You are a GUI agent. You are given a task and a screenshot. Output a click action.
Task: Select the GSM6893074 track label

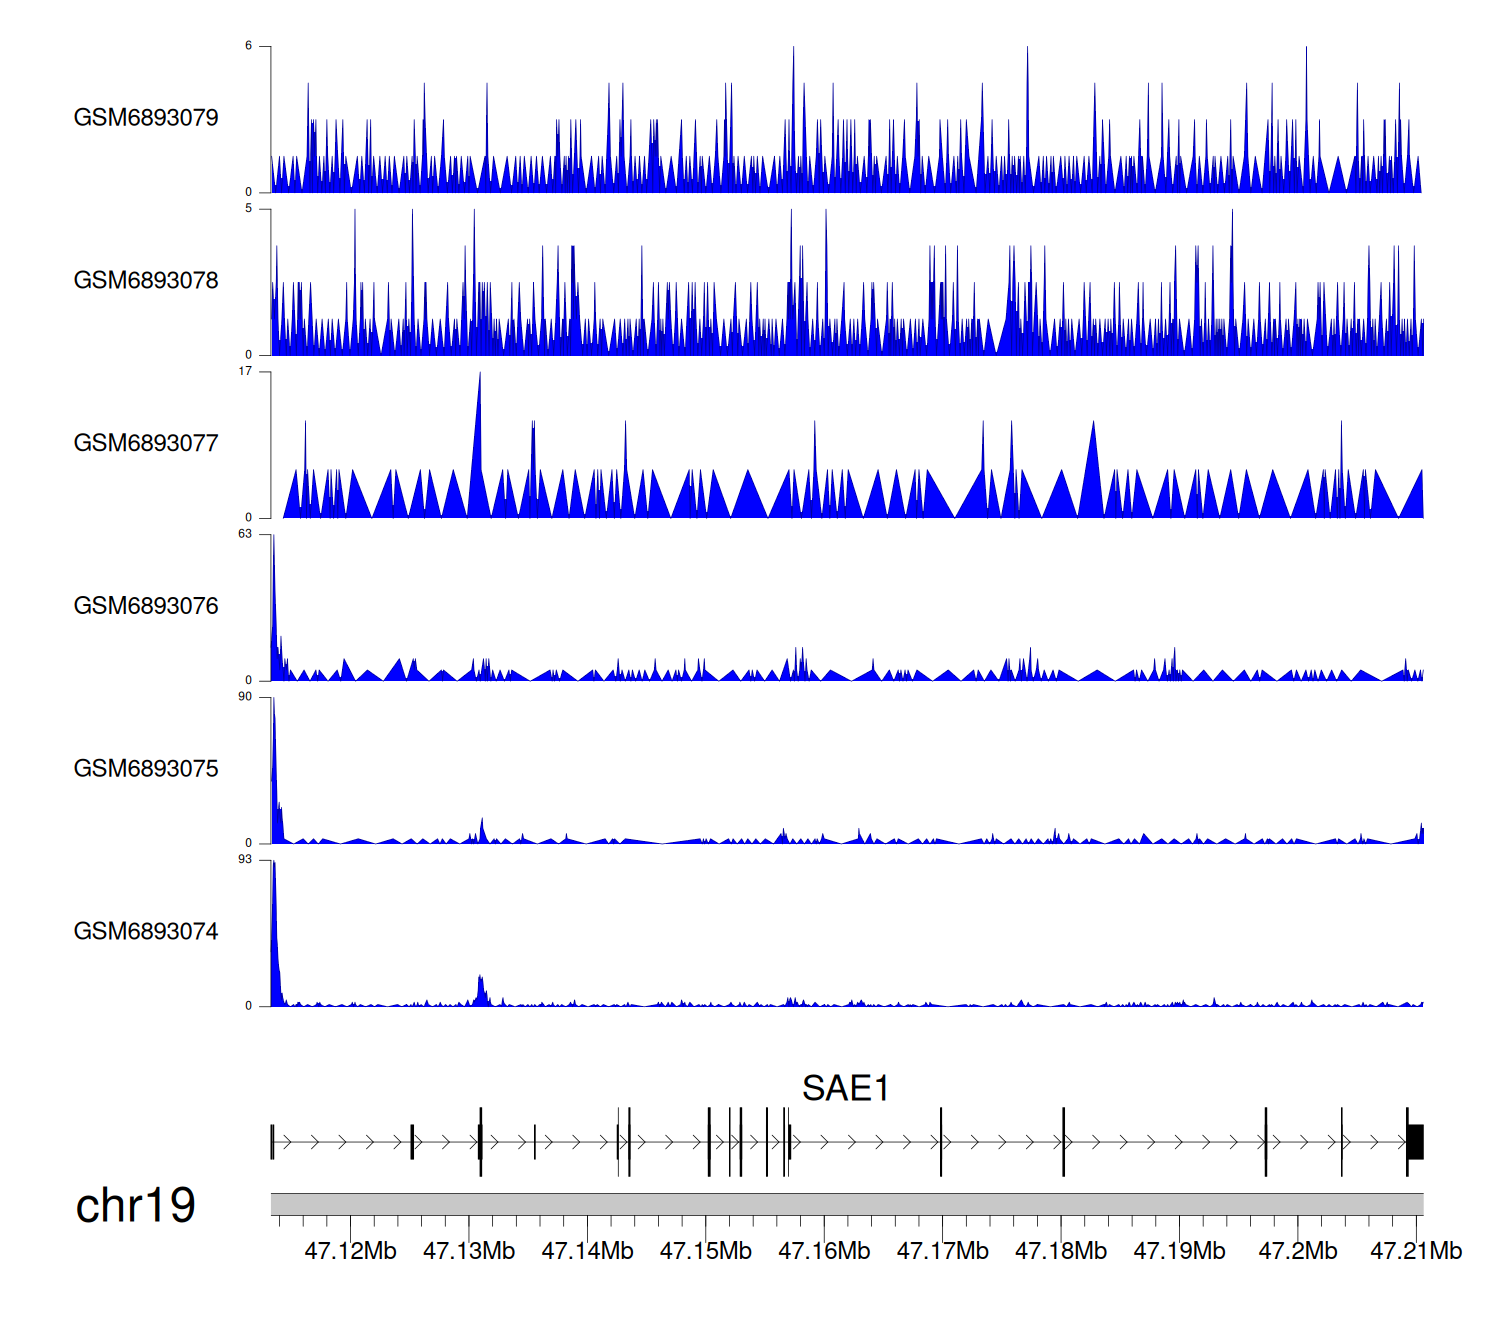coord(146,932)
